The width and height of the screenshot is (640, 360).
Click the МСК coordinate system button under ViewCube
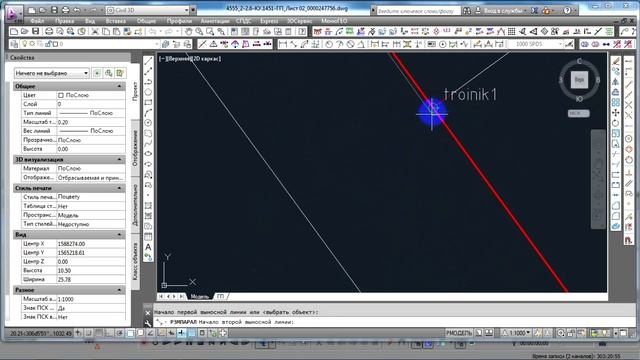coord(578,113)
